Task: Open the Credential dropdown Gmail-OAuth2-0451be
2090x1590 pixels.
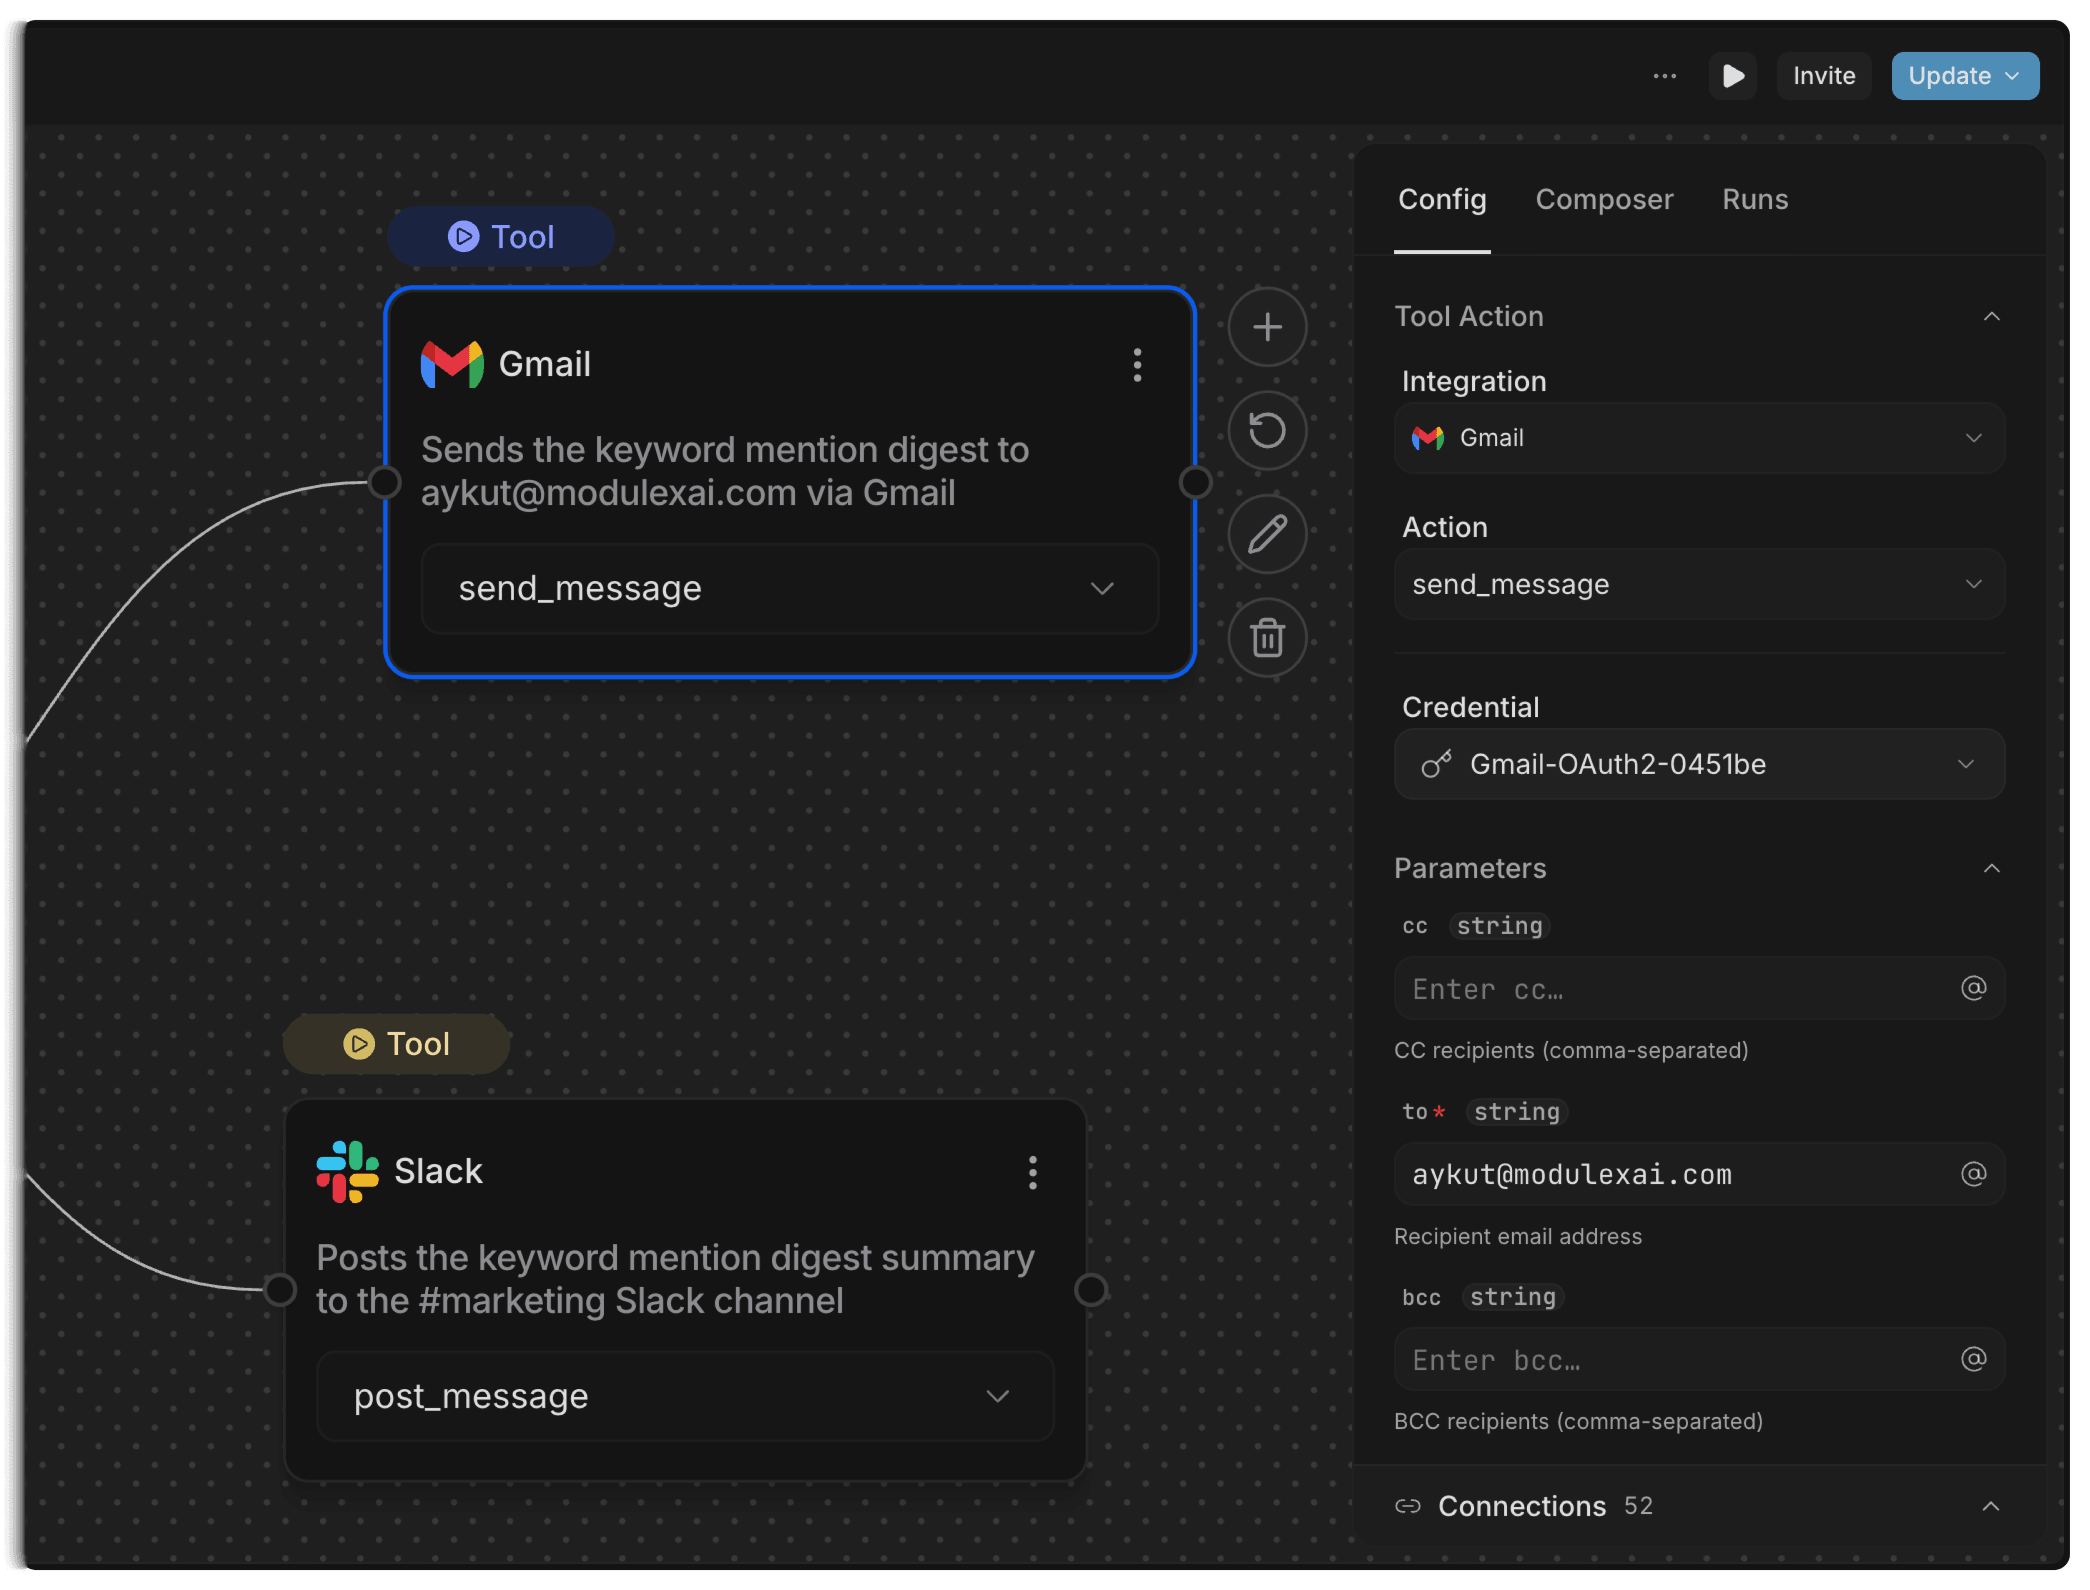Action: coord(1699,764)
